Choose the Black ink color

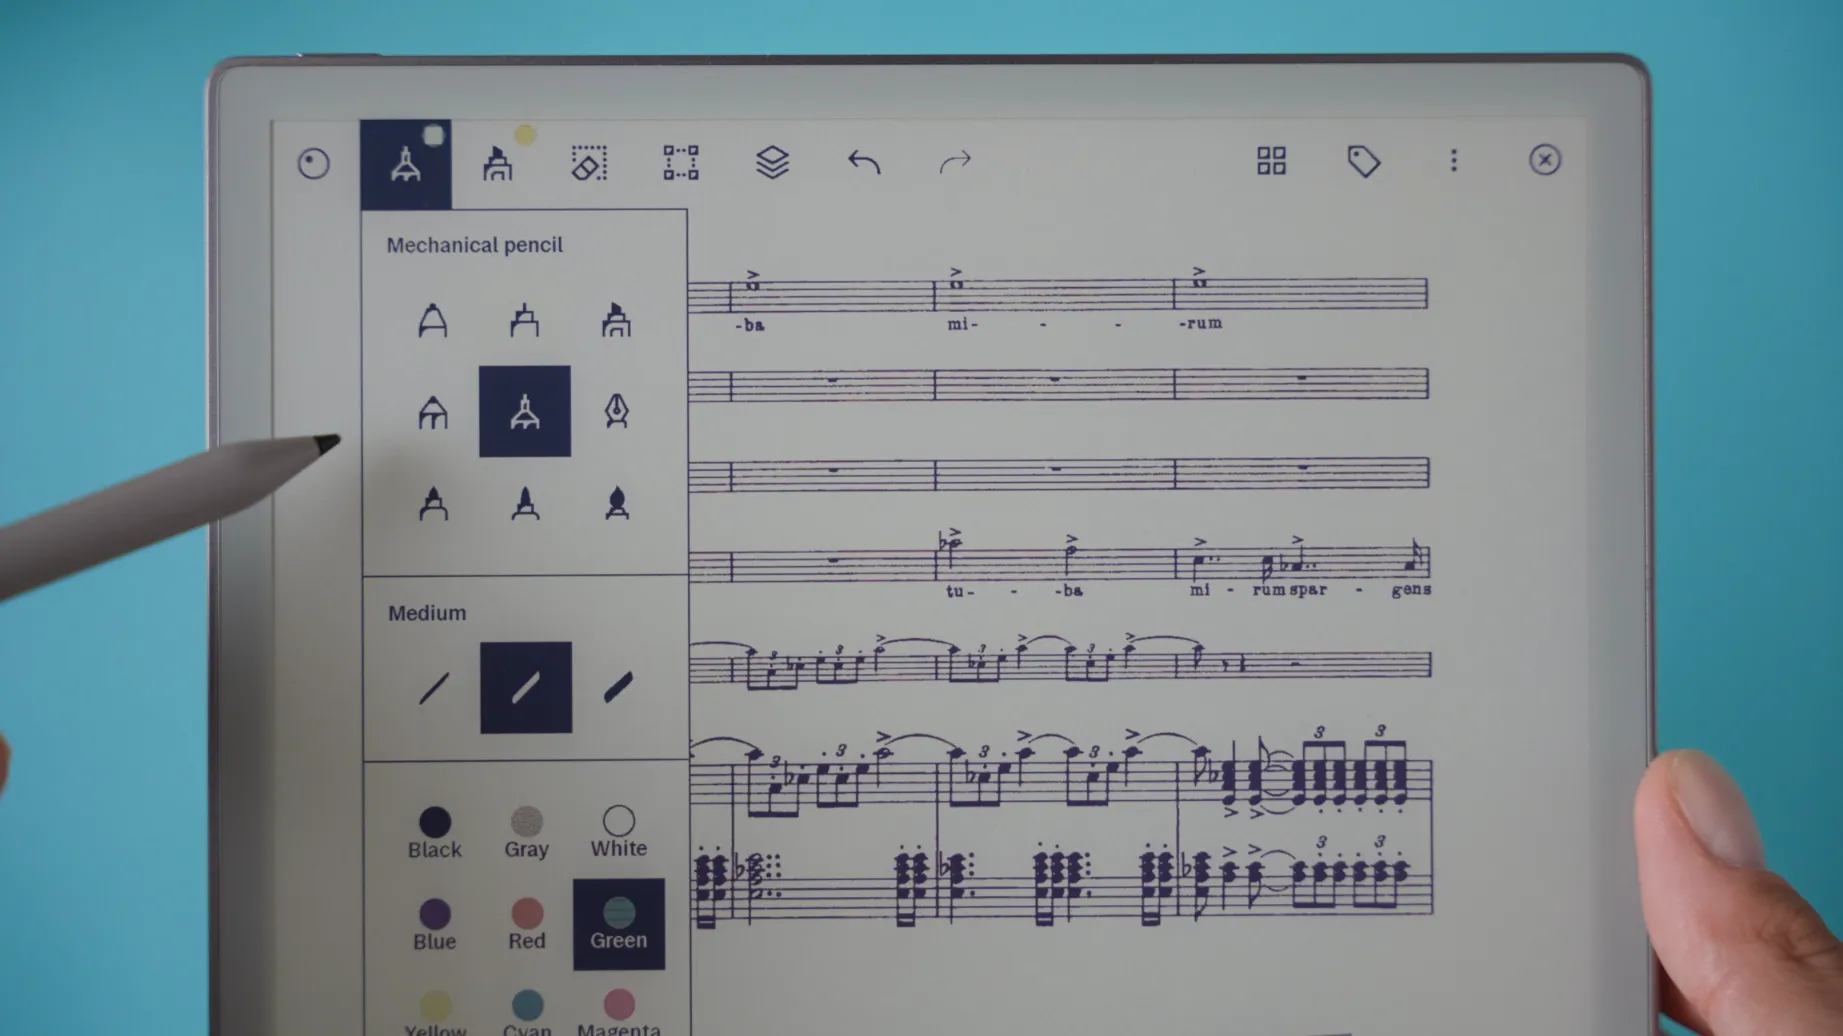[x=434, y=833]
